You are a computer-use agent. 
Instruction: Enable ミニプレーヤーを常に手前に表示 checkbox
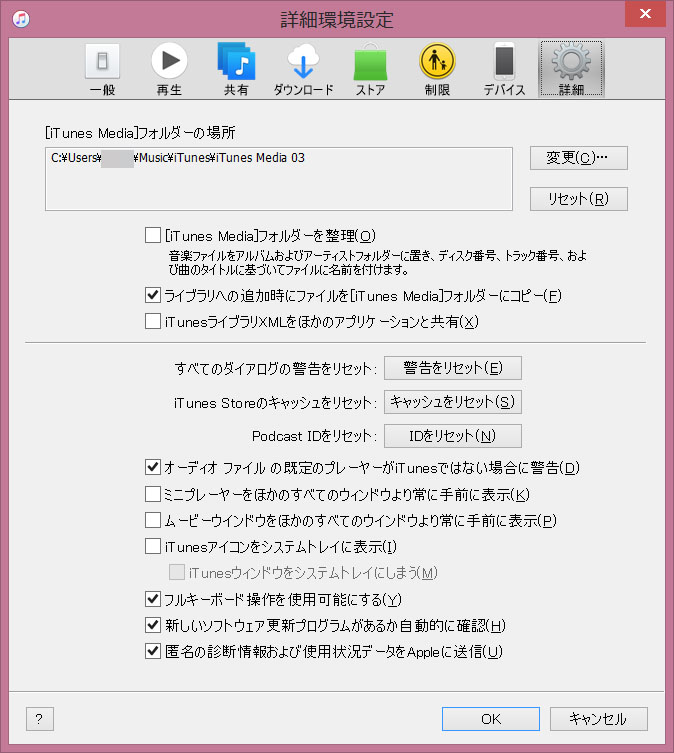click(x=153, y=494)
